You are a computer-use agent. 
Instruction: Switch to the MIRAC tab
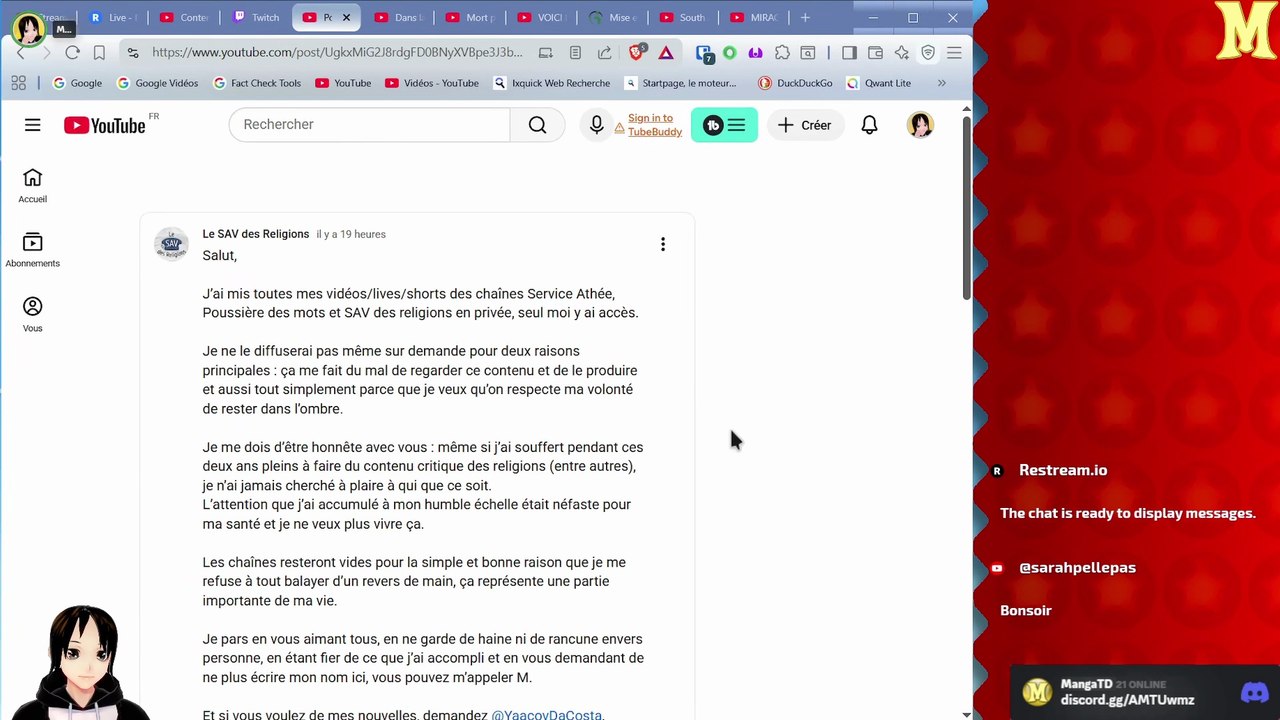(x=756, y=17)
